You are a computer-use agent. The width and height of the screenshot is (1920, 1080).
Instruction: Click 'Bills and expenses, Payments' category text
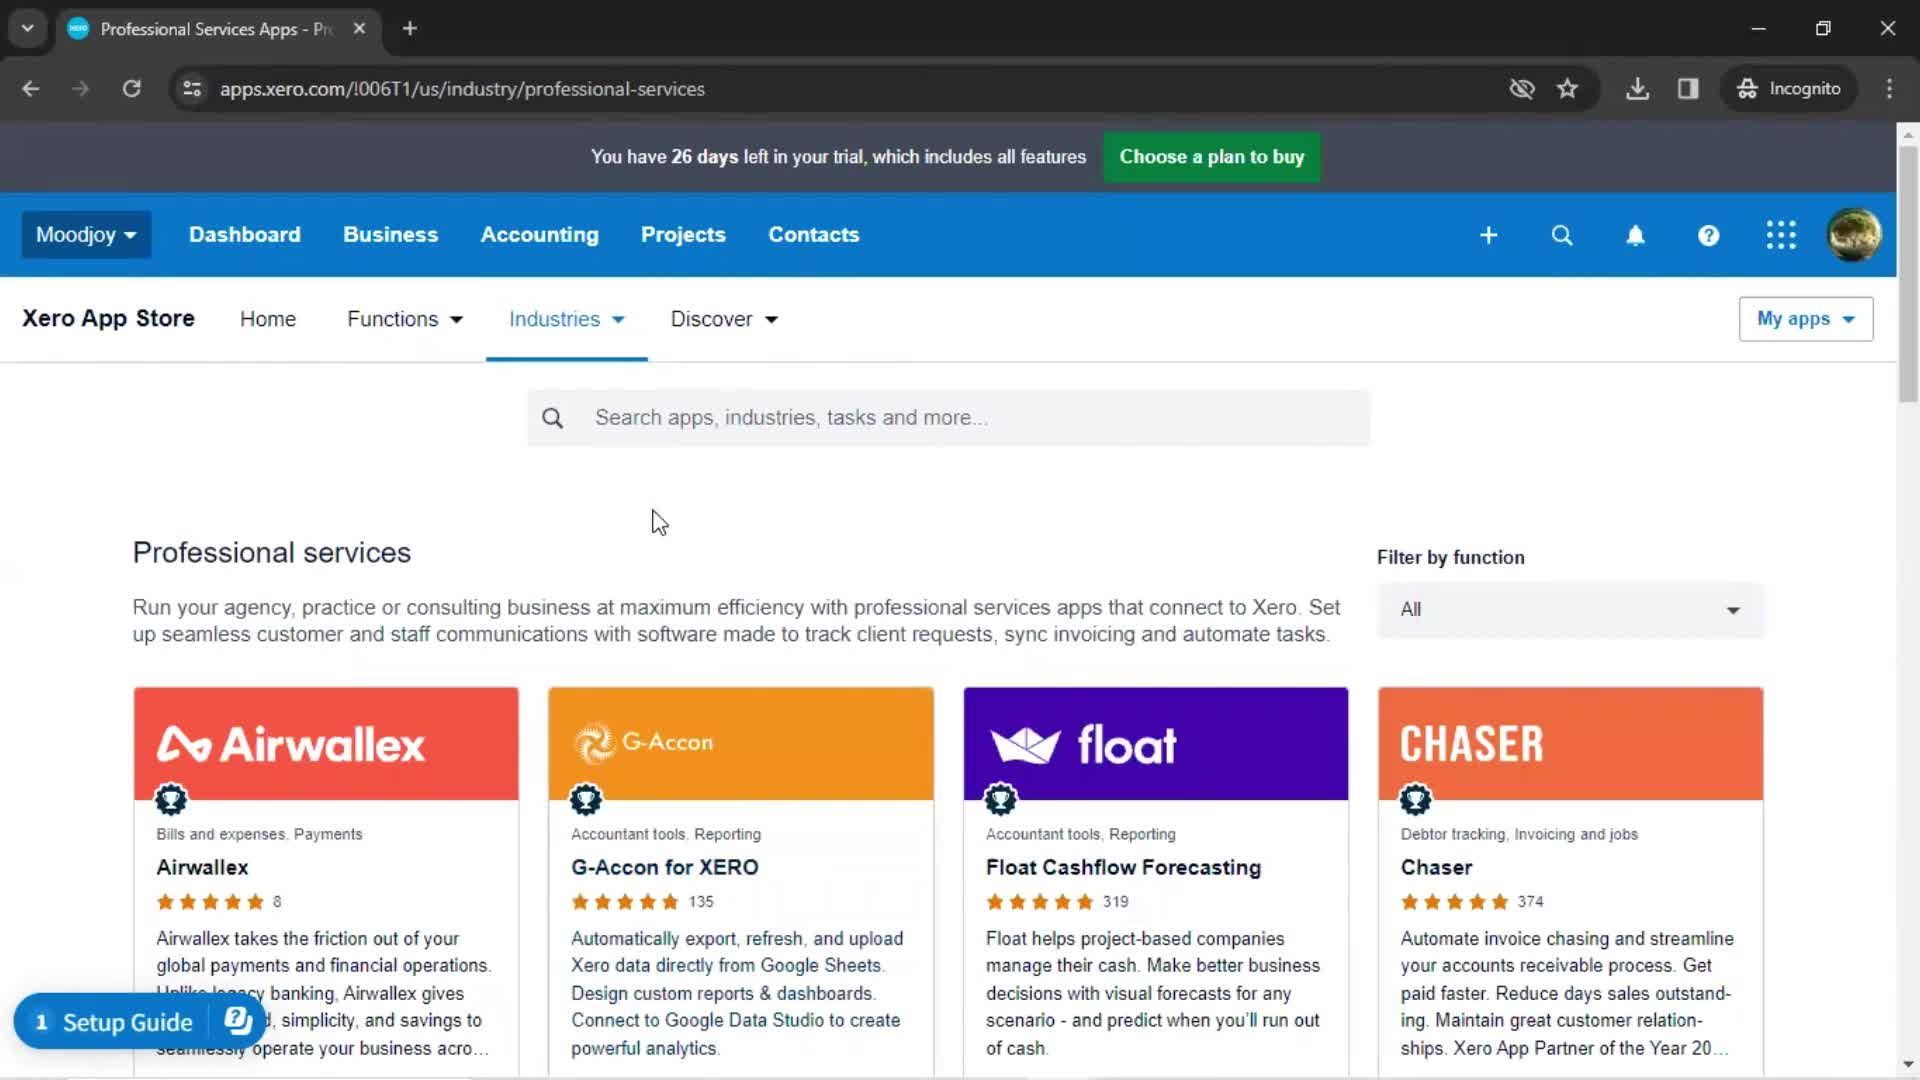tap(259, 834)
